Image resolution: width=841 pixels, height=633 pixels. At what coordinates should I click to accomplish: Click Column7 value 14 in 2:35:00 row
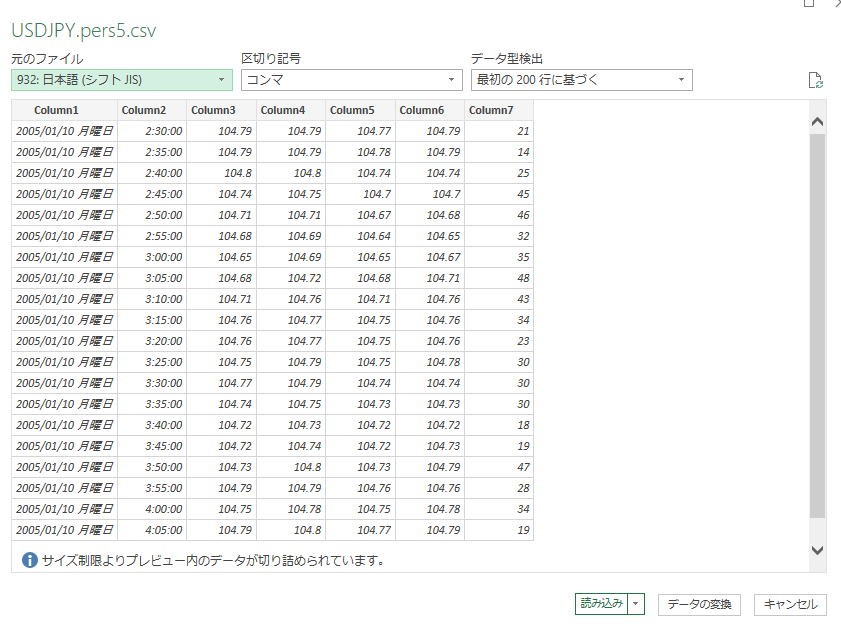point(499,152)
